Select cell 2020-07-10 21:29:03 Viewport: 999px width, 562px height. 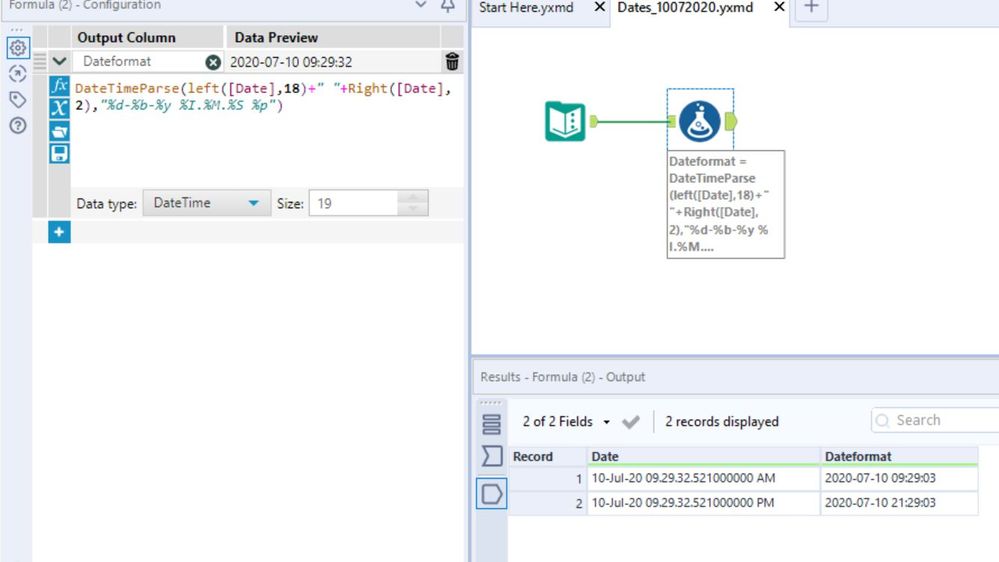(899, 503)
